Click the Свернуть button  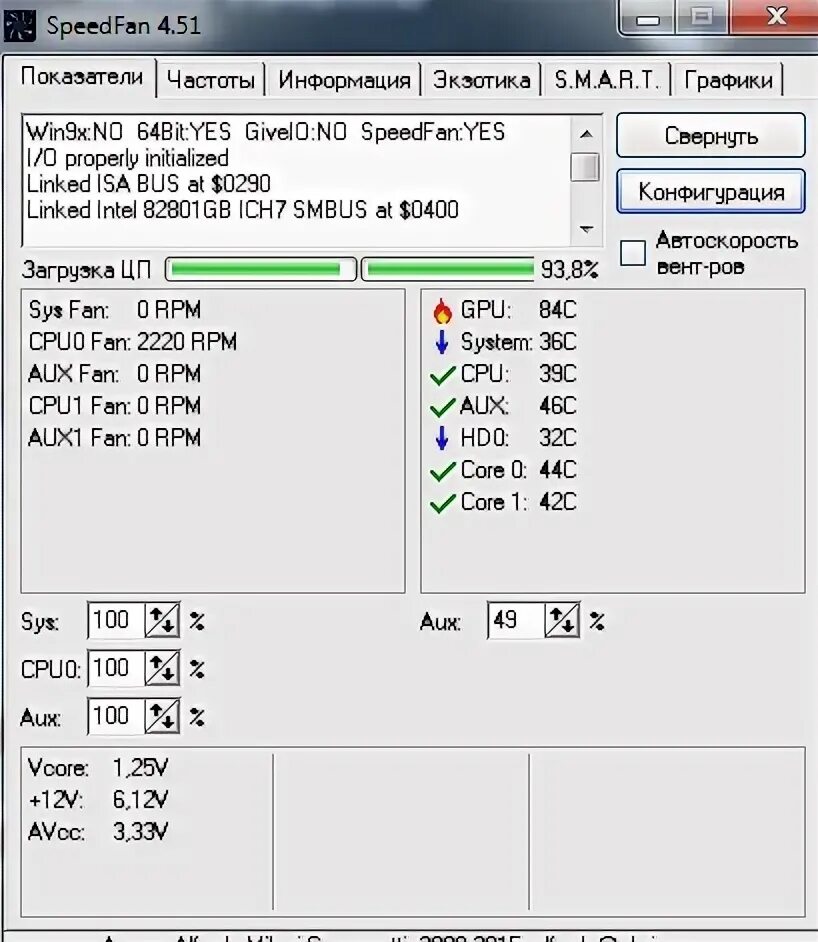(711, 136)
